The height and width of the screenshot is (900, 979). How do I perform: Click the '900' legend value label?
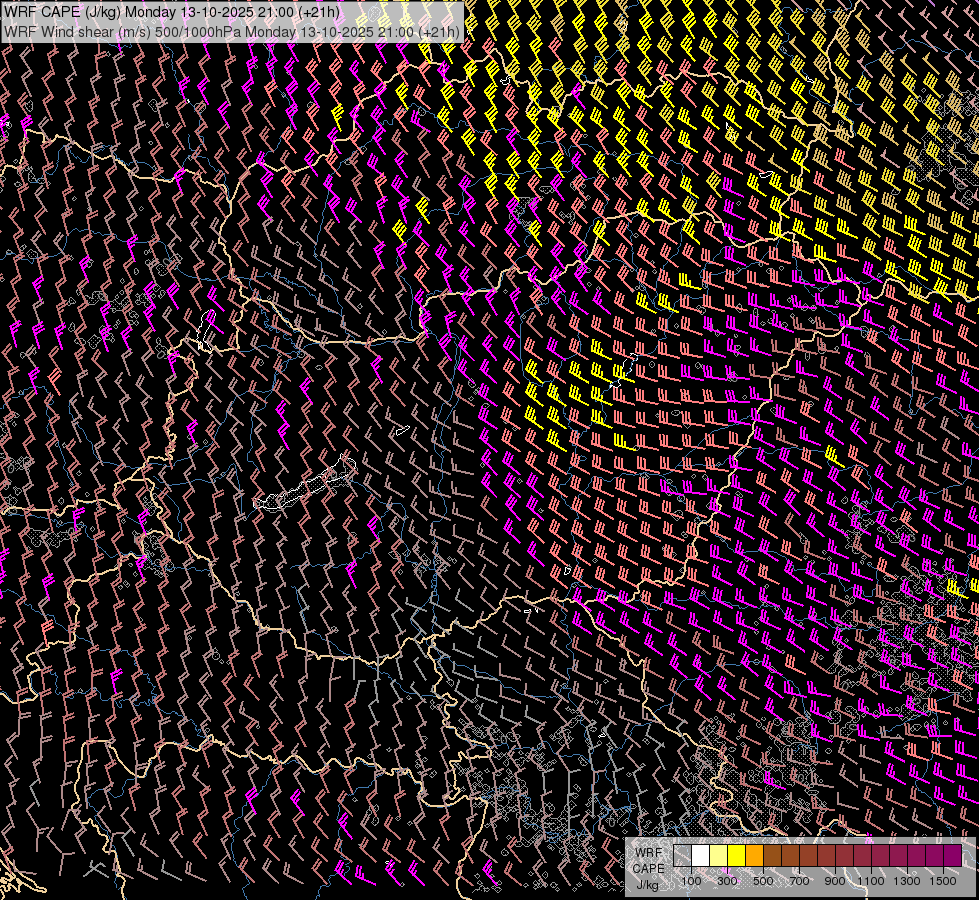835,881
